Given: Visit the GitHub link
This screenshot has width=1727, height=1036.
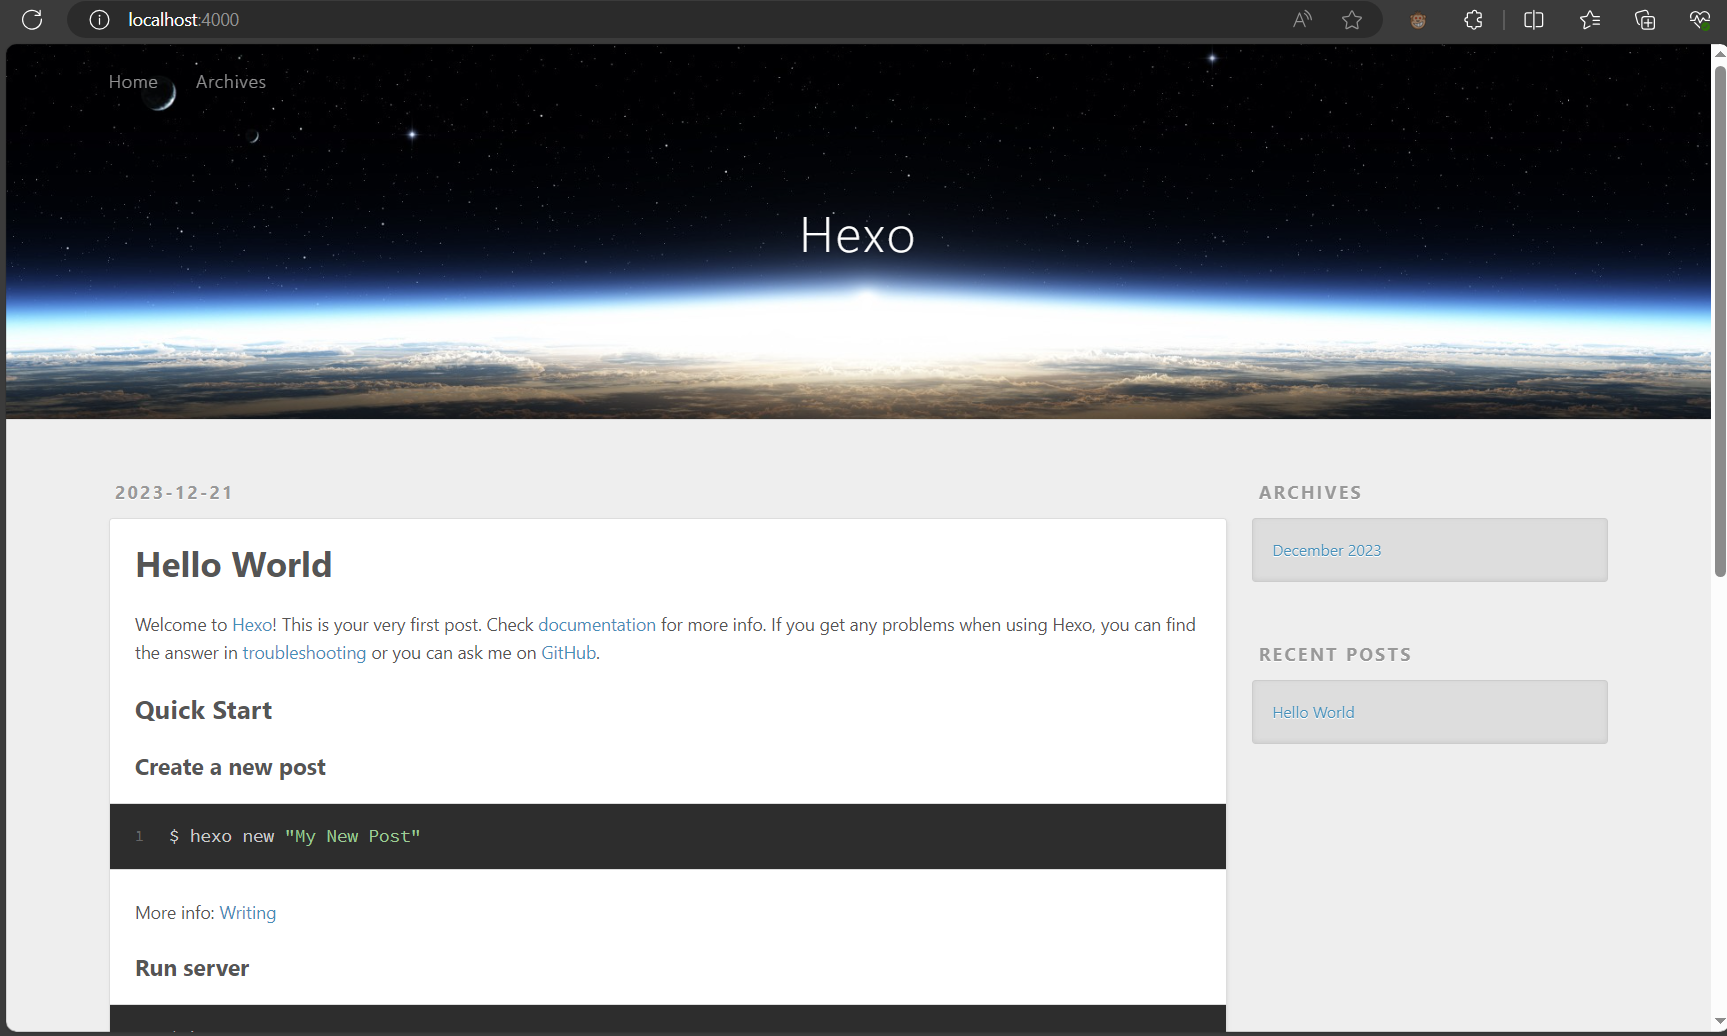Looking at the screenshot, I should point(569,653).
